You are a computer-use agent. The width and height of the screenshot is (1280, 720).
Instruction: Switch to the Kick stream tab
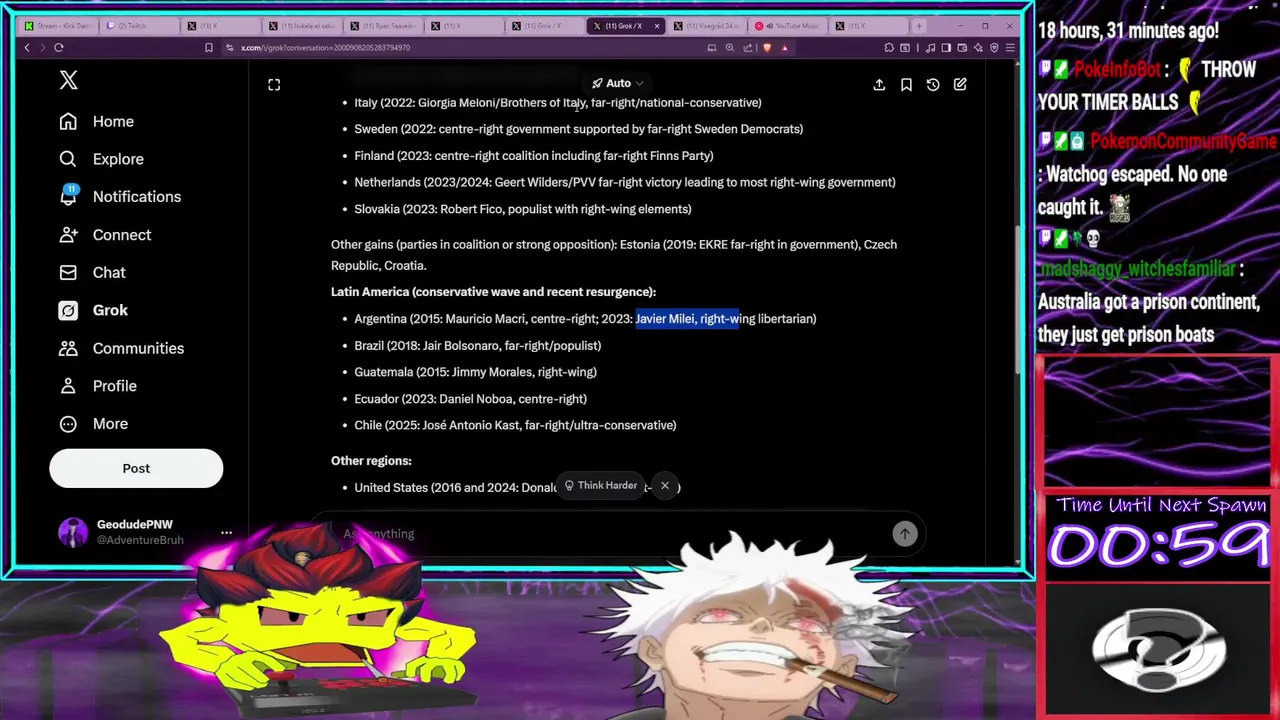[x=57, y=26]
